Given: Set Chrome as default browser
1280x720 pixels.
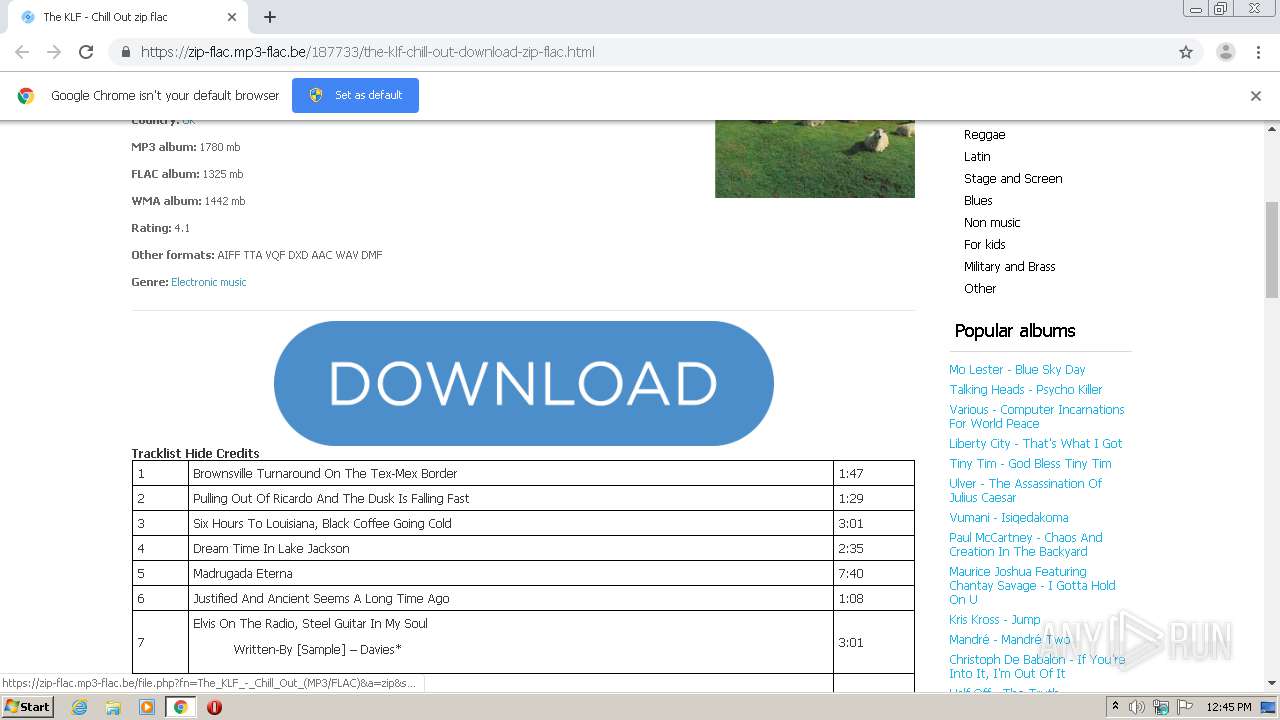Looking at the screenshot, I should pyautogui.click(x=355, y=95).
